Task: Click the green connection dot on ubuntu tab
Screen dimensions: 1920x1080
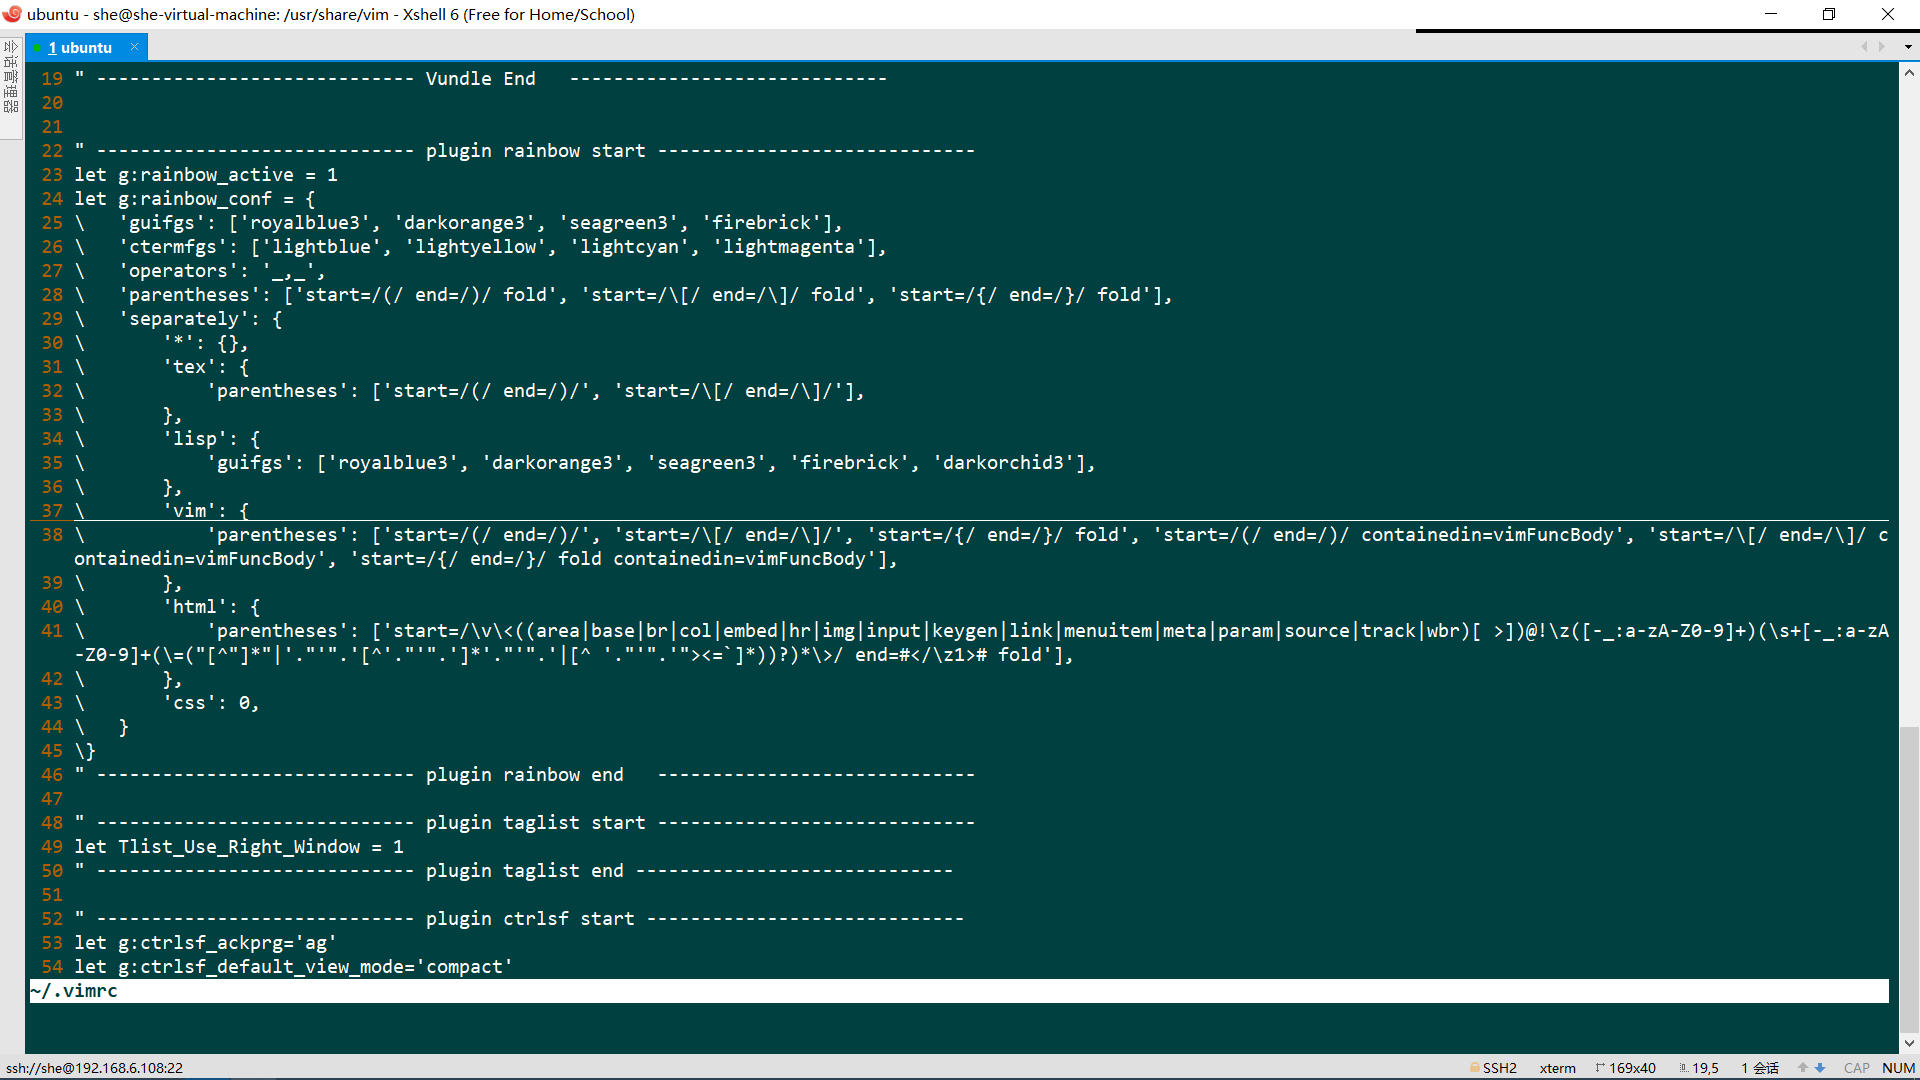Action: (36, 47)
